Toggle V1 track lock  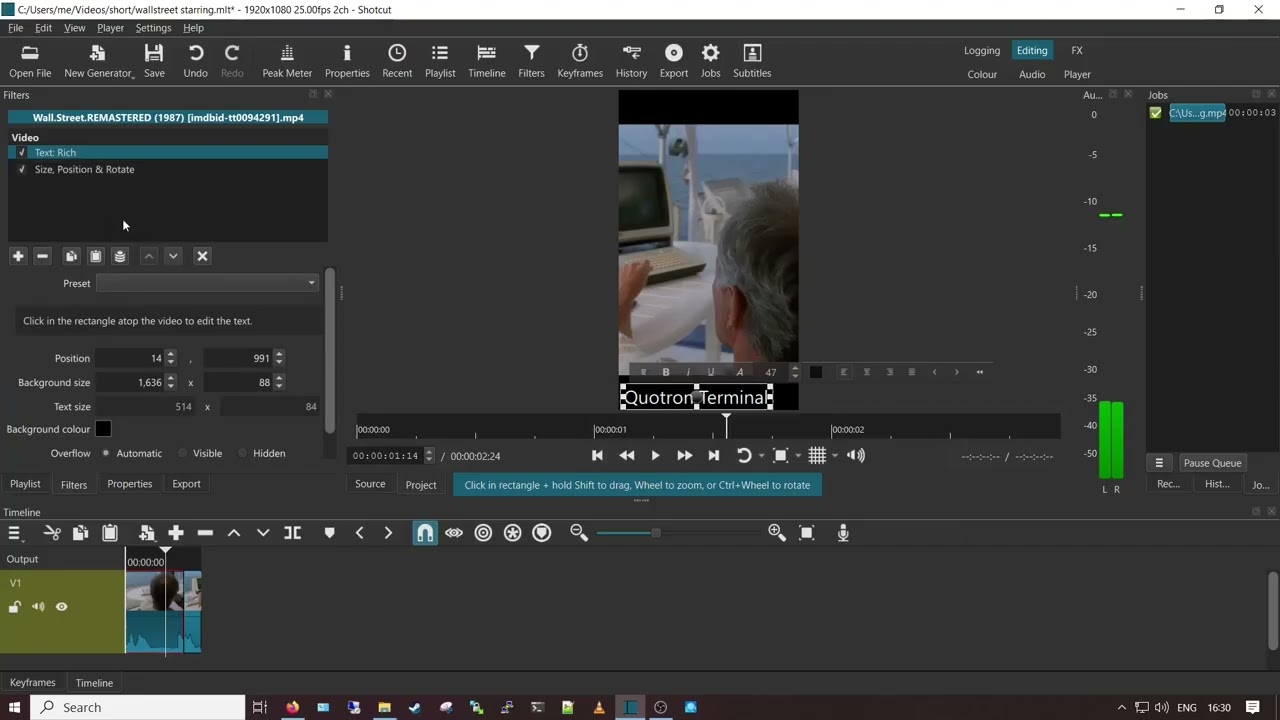[x=15, y=607]
